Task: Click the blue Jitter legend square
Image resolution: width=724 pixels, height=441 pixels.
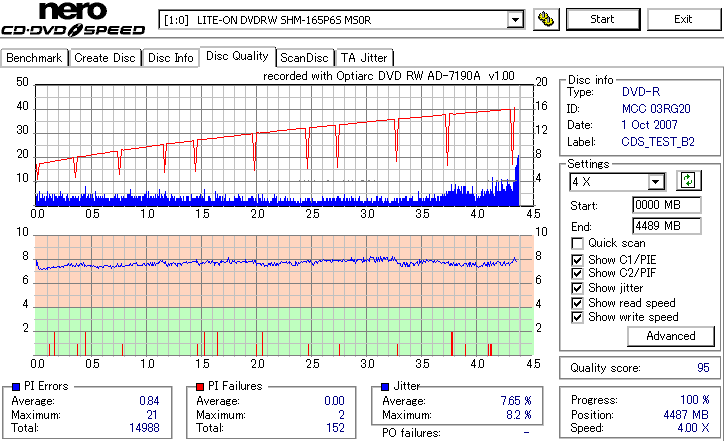Action: point(385,387)
